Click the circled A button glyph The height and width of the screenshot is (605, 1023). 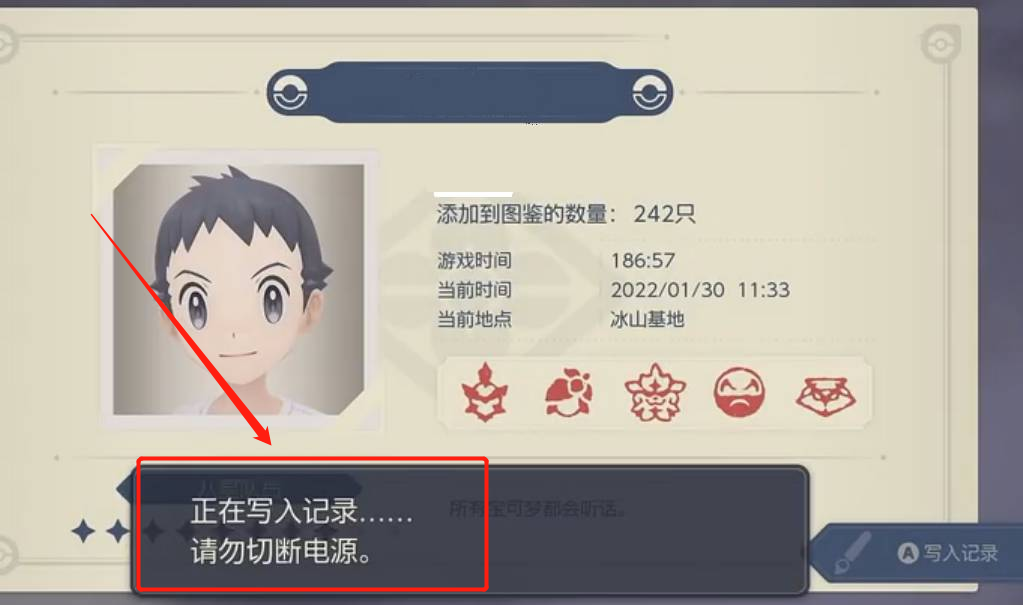[908, 553]
